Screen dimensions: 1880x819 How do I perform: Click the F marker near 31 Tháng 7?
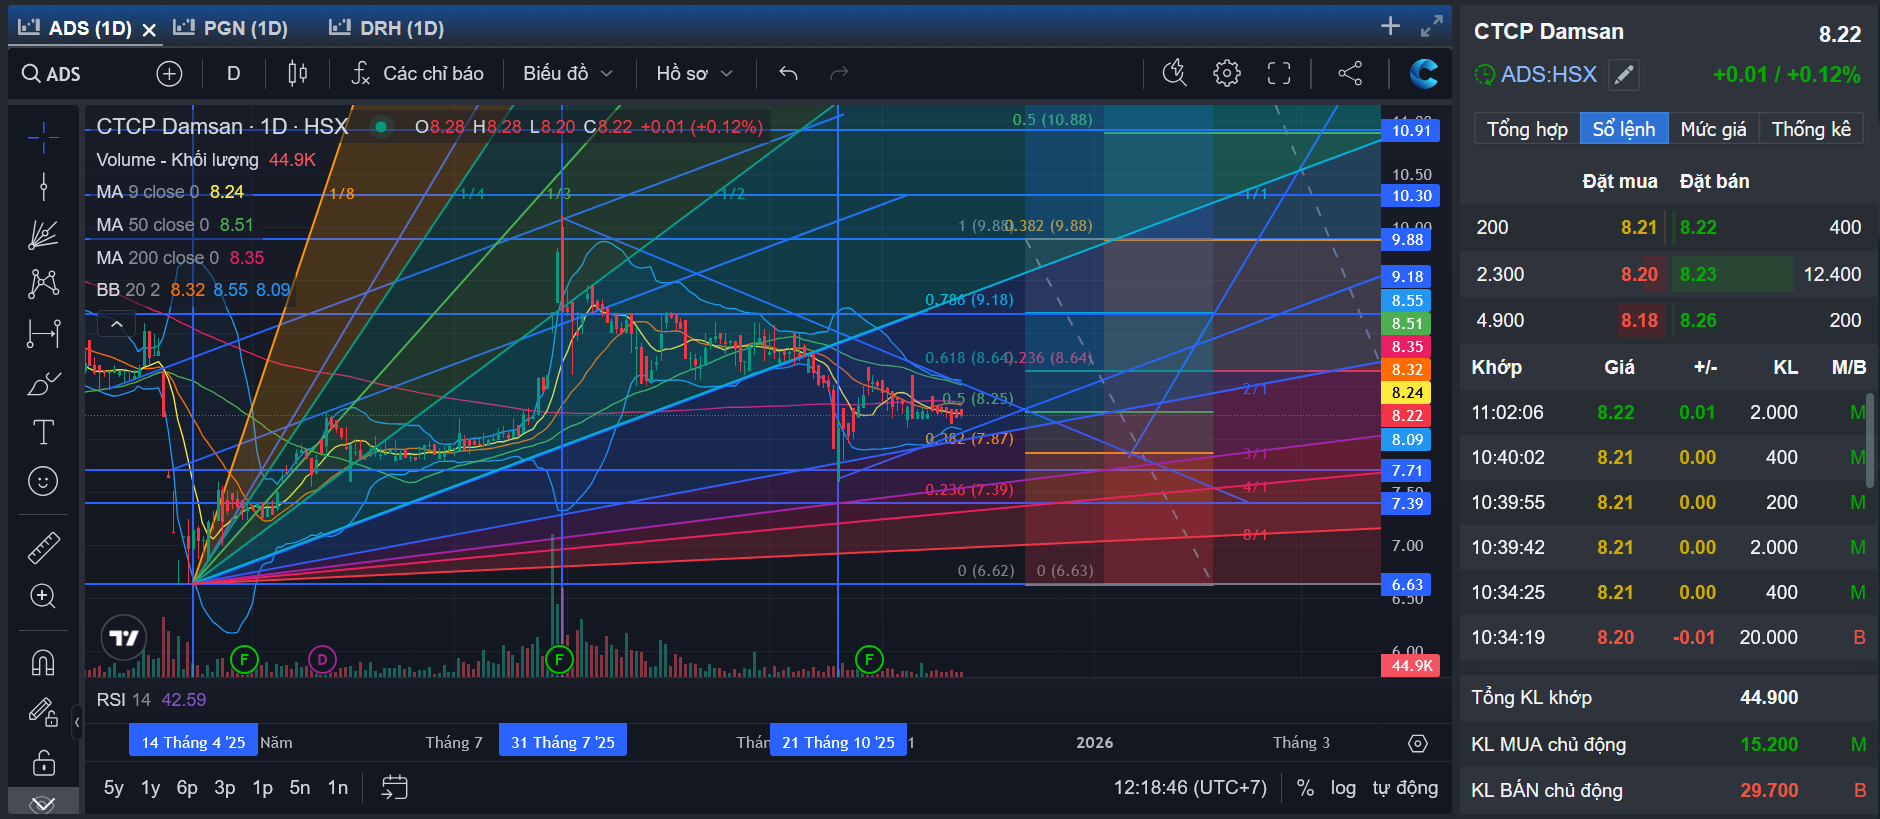point(559,659)
